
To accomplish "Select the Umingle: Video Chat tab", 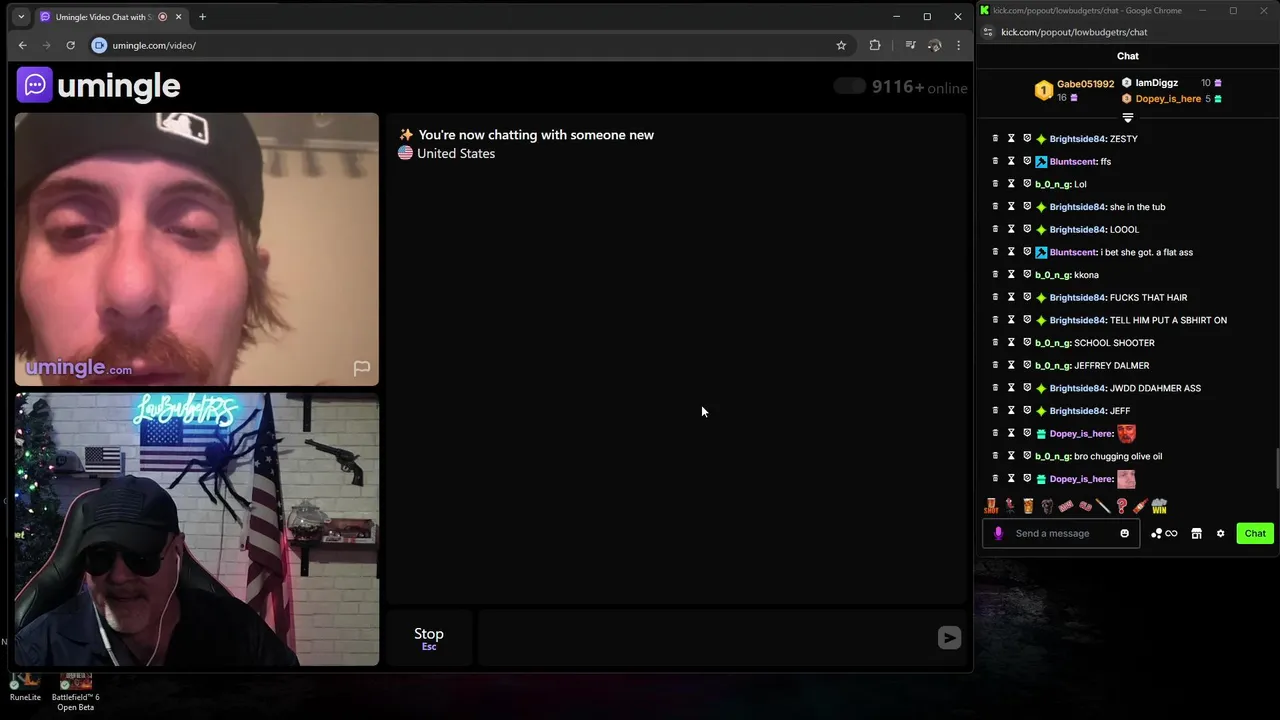I will click(104, 17).
